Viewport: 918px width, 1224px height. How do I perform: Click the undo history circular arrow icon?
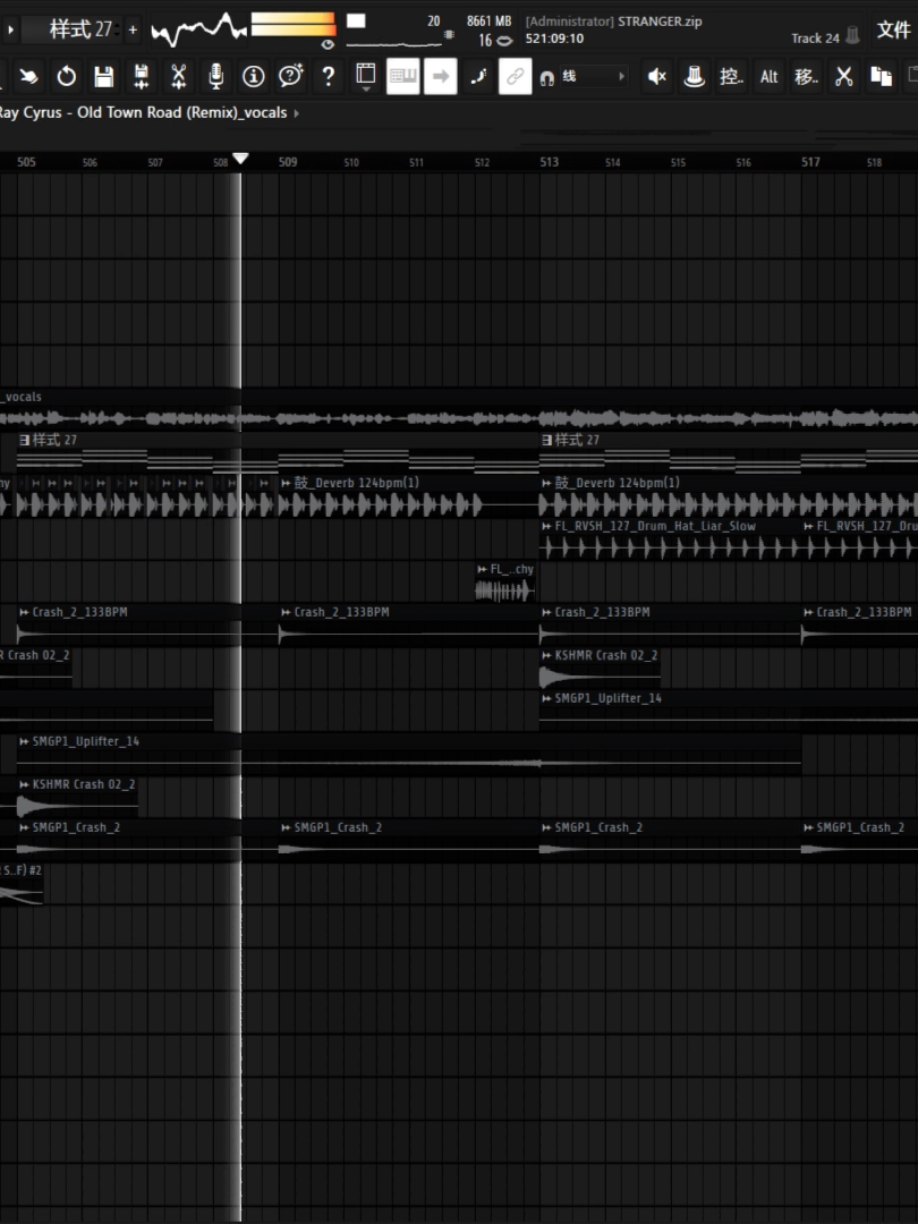tap(66, 76)
